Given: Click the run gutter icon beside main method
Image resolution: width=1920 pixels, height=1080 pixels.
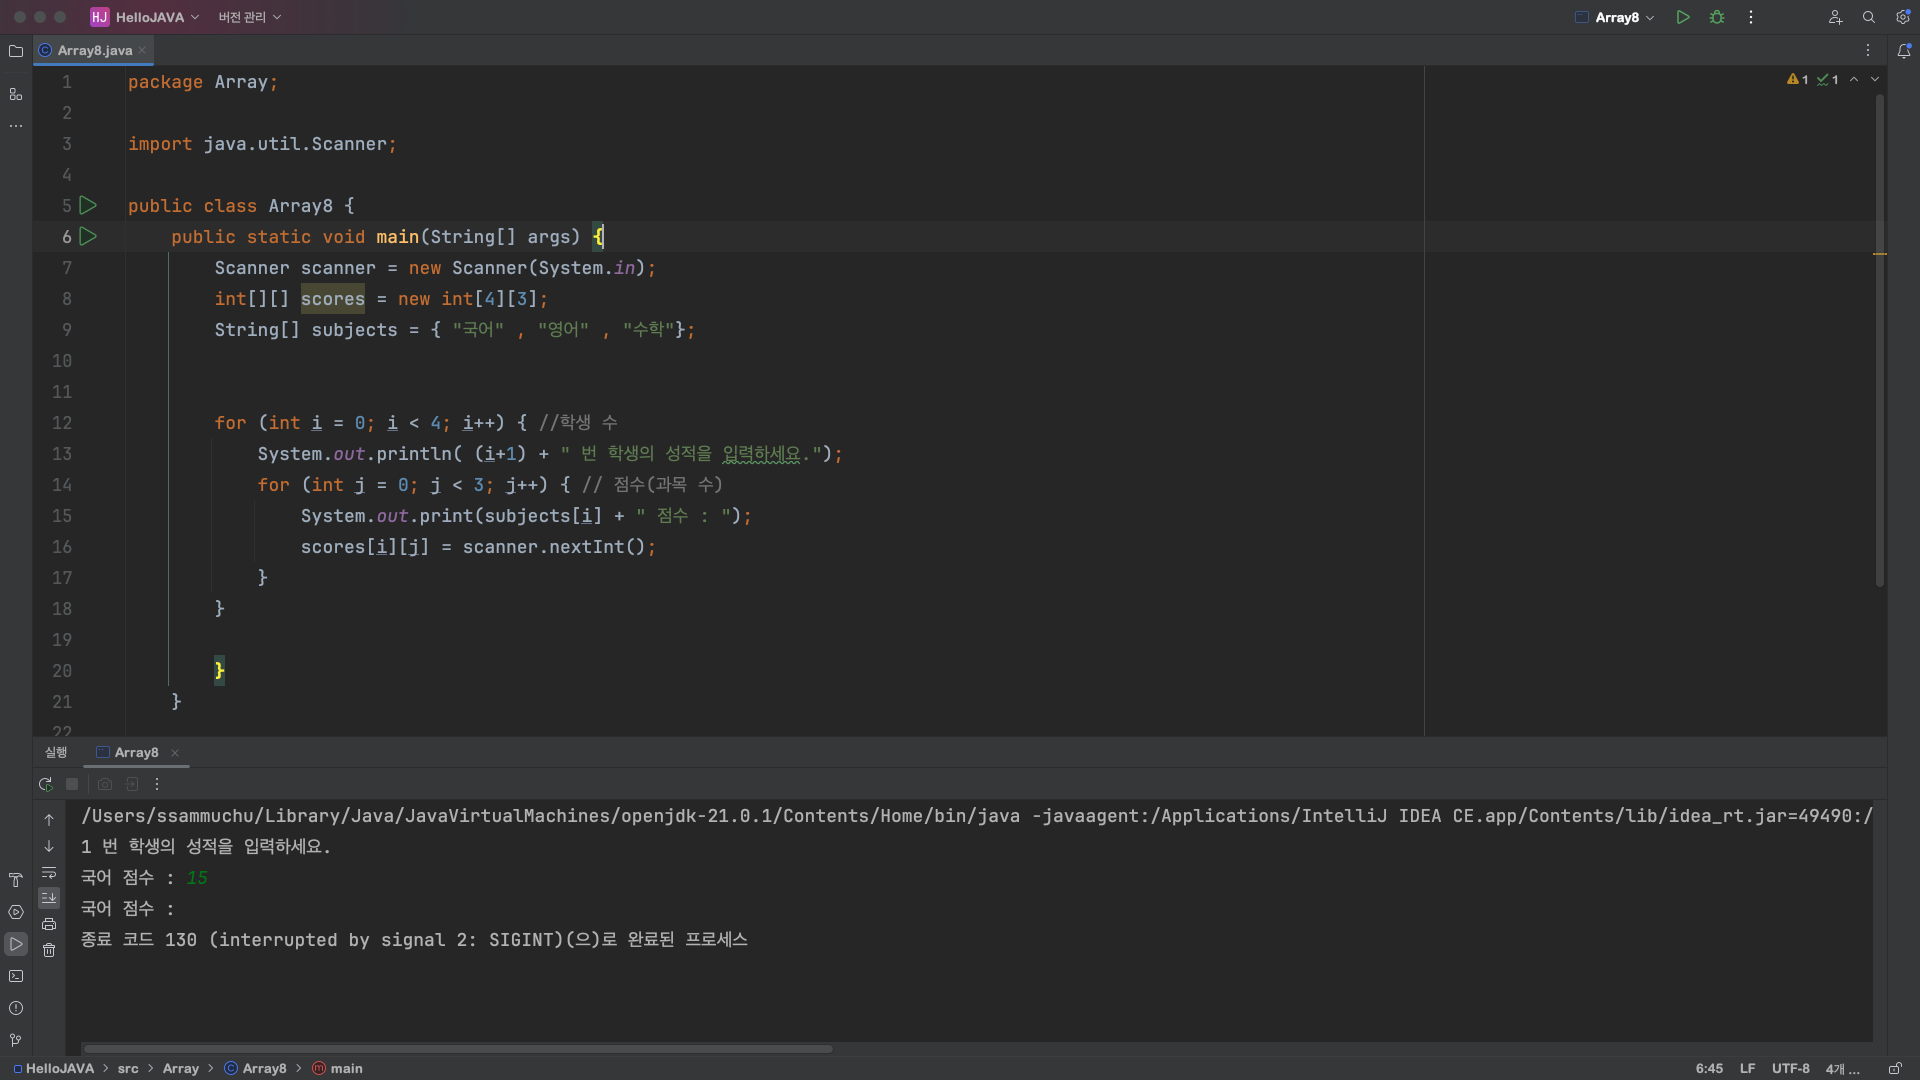Looking at the screenshot, I should pos(88,236).
